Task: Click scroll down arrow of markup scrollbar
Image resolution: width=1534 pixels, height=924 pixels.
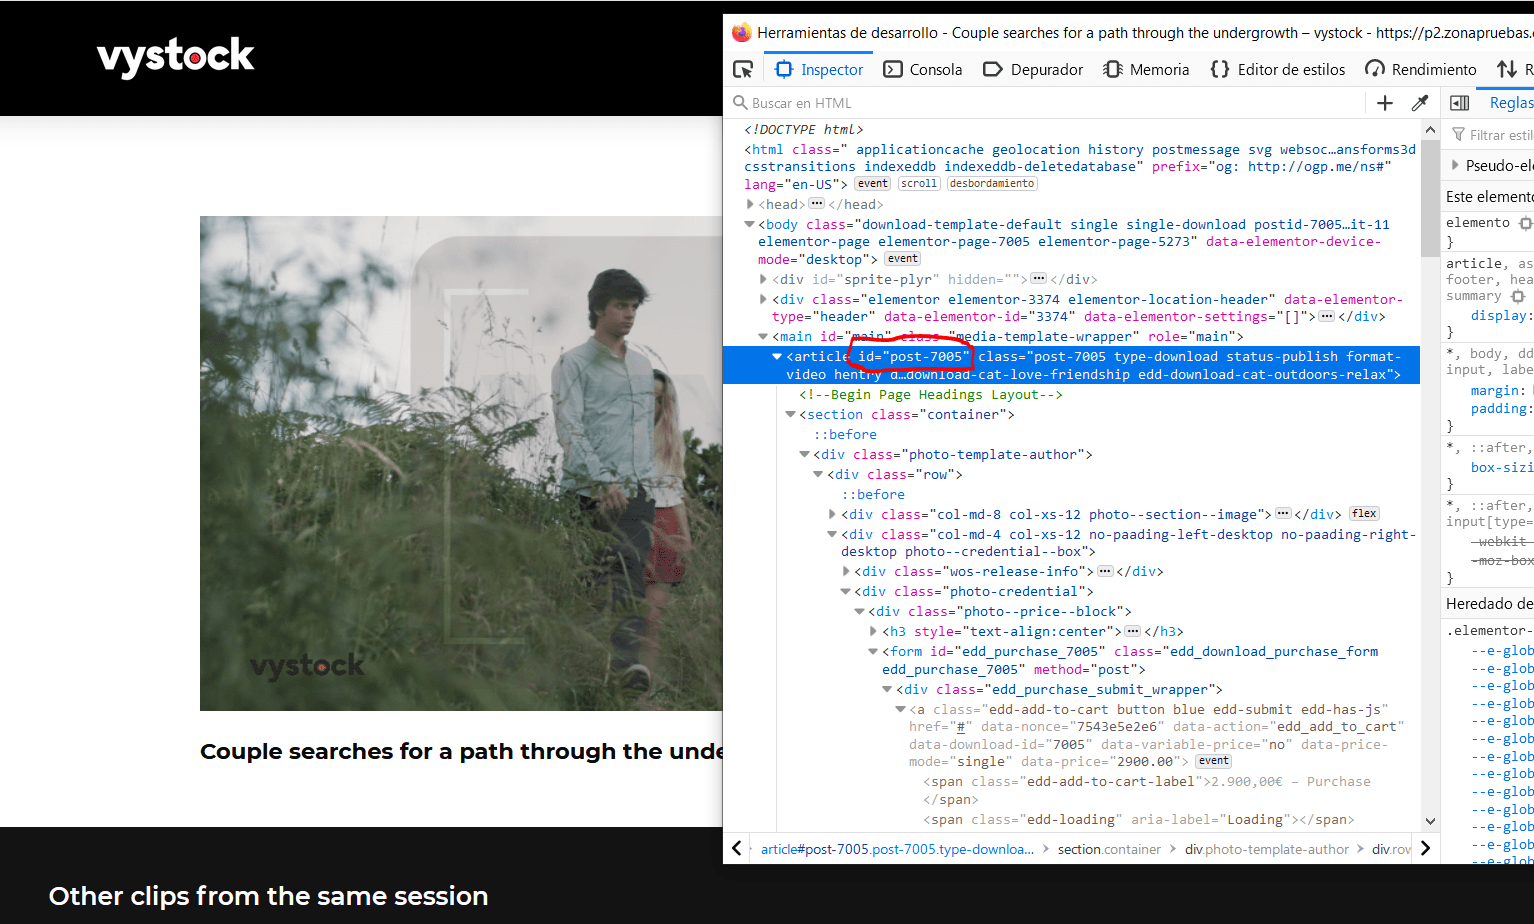Action: [x=1430, y=821]
